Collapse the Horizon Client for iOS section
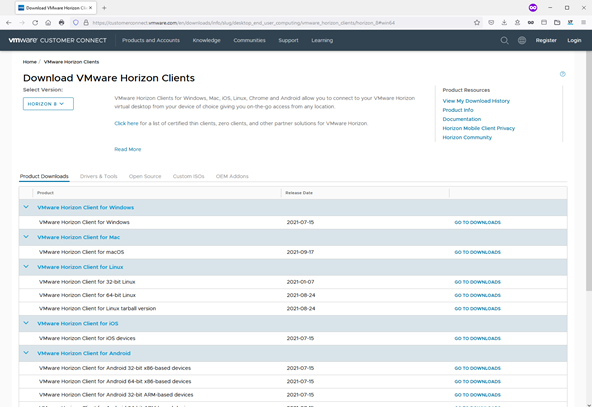 click(x=26, y=324)
